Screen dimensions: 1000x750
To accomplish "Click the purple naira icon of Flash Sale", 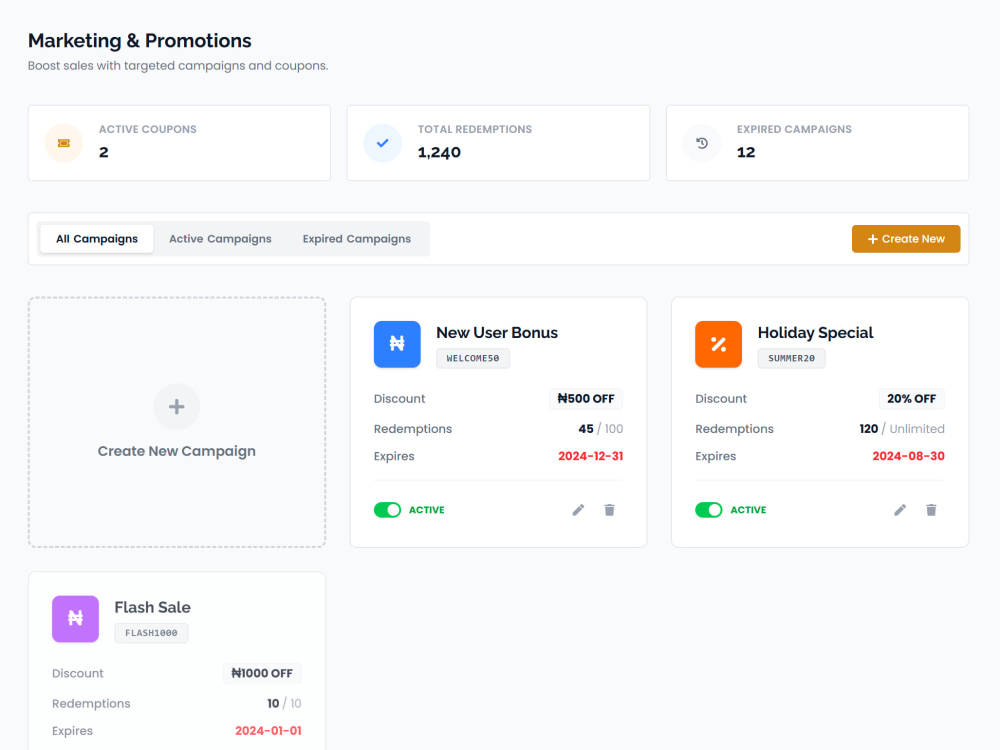I will point(75,619).
